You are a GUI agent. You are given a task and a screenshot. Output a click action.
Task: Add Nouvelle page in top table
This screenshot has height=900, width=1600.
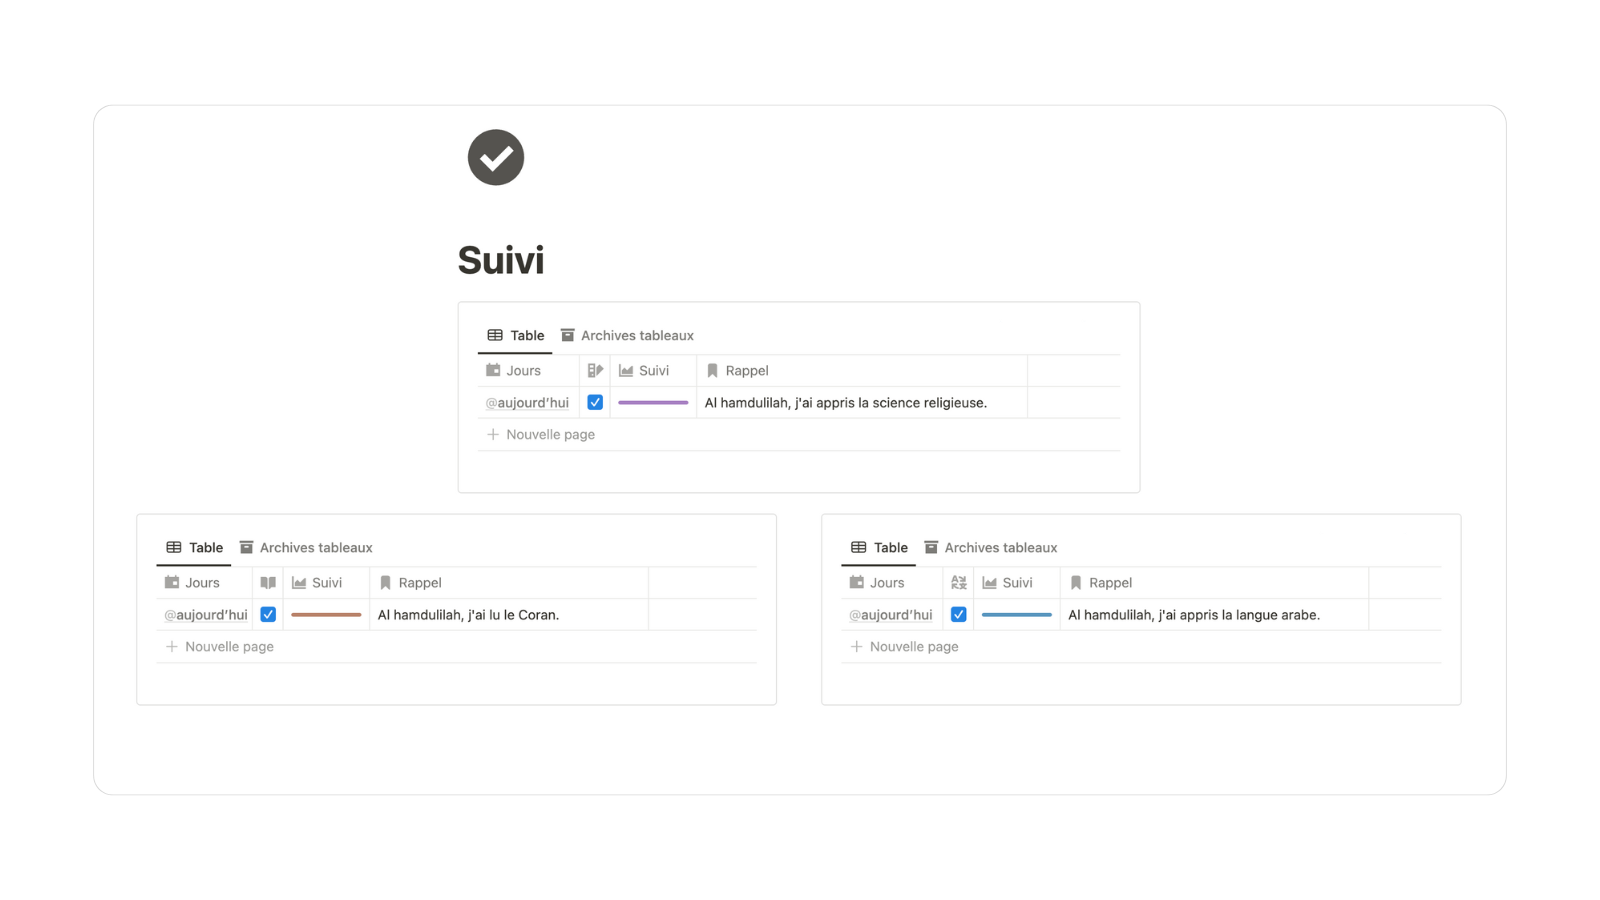pyautogui.click(x=540, y=434)
